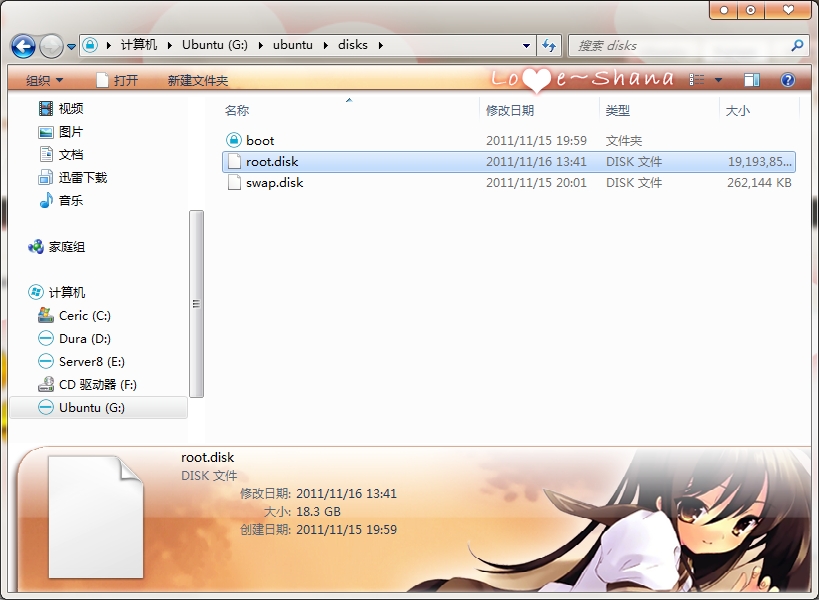Screen dimensions: 819x600
Task: Create a folder with 新建文件夹
Action: pyautogui.click(x=198, y=80)
